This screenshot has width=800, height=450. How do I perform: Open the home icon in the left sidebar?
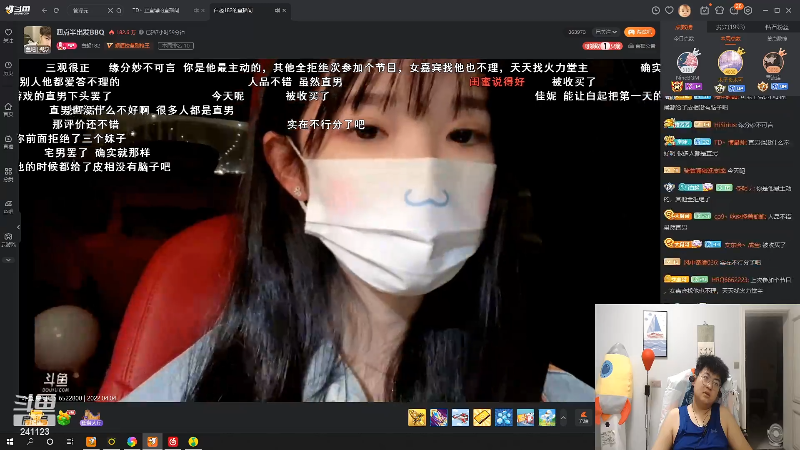coord(8,109)
